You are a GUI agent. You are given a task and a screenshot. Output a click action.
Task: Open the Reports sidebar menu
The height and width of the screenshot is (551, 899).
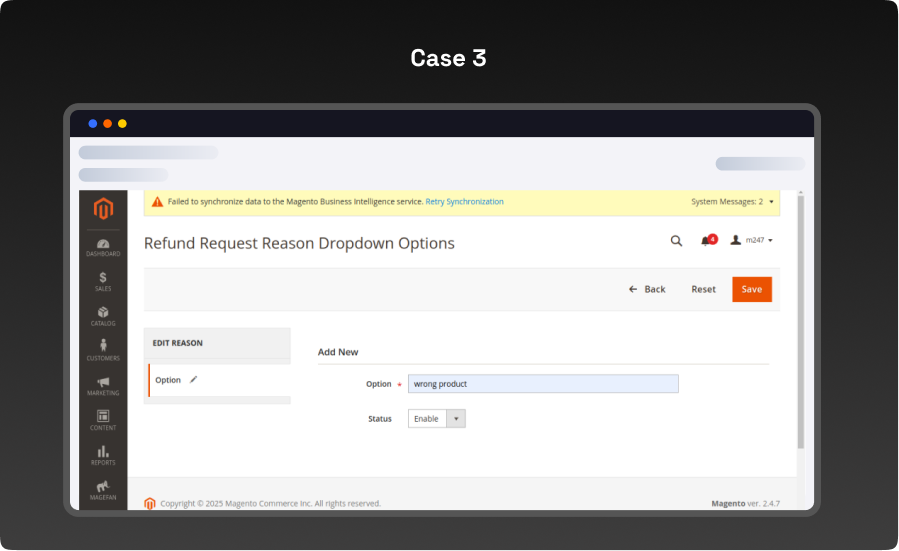tap(103, 455)
